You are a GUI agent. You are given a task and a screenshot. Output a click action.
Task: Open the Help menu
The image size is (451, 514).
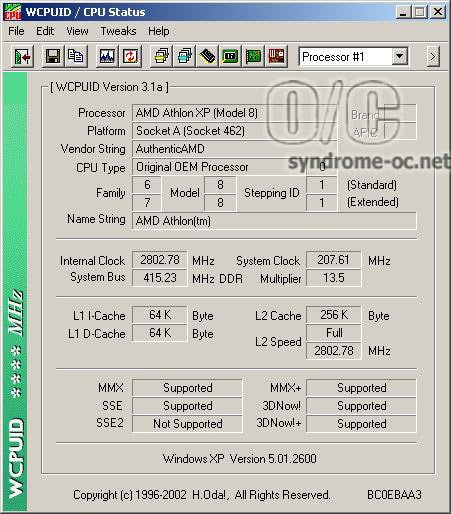coord(159,31)
